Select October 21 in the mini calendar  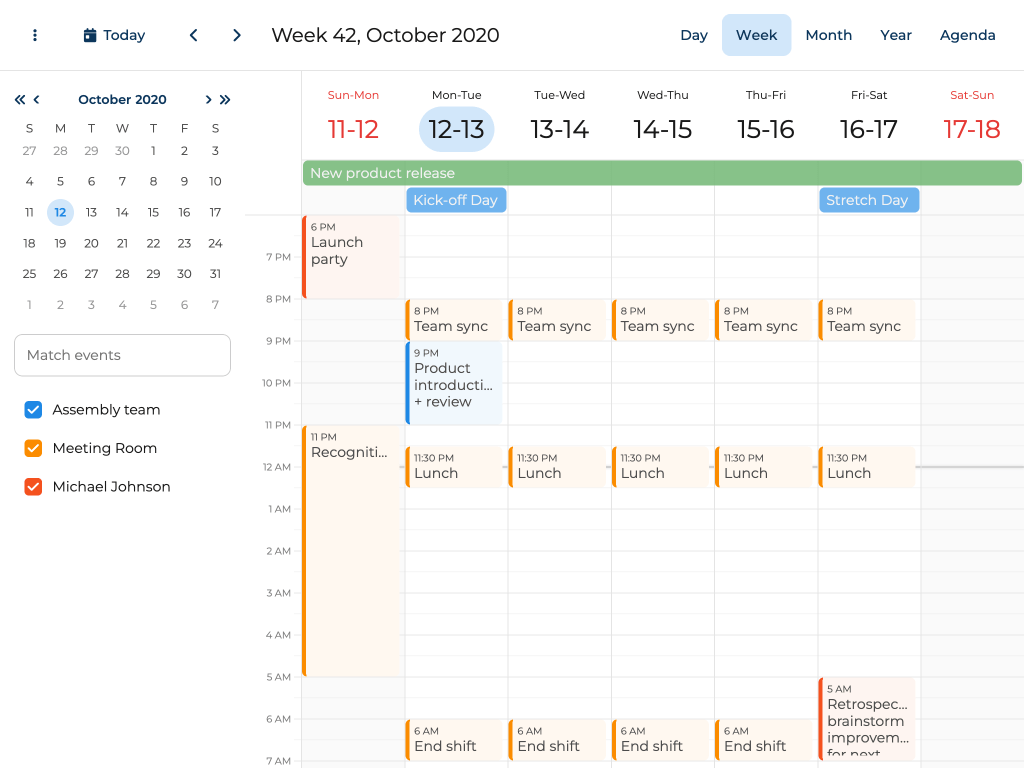point(122,243)
